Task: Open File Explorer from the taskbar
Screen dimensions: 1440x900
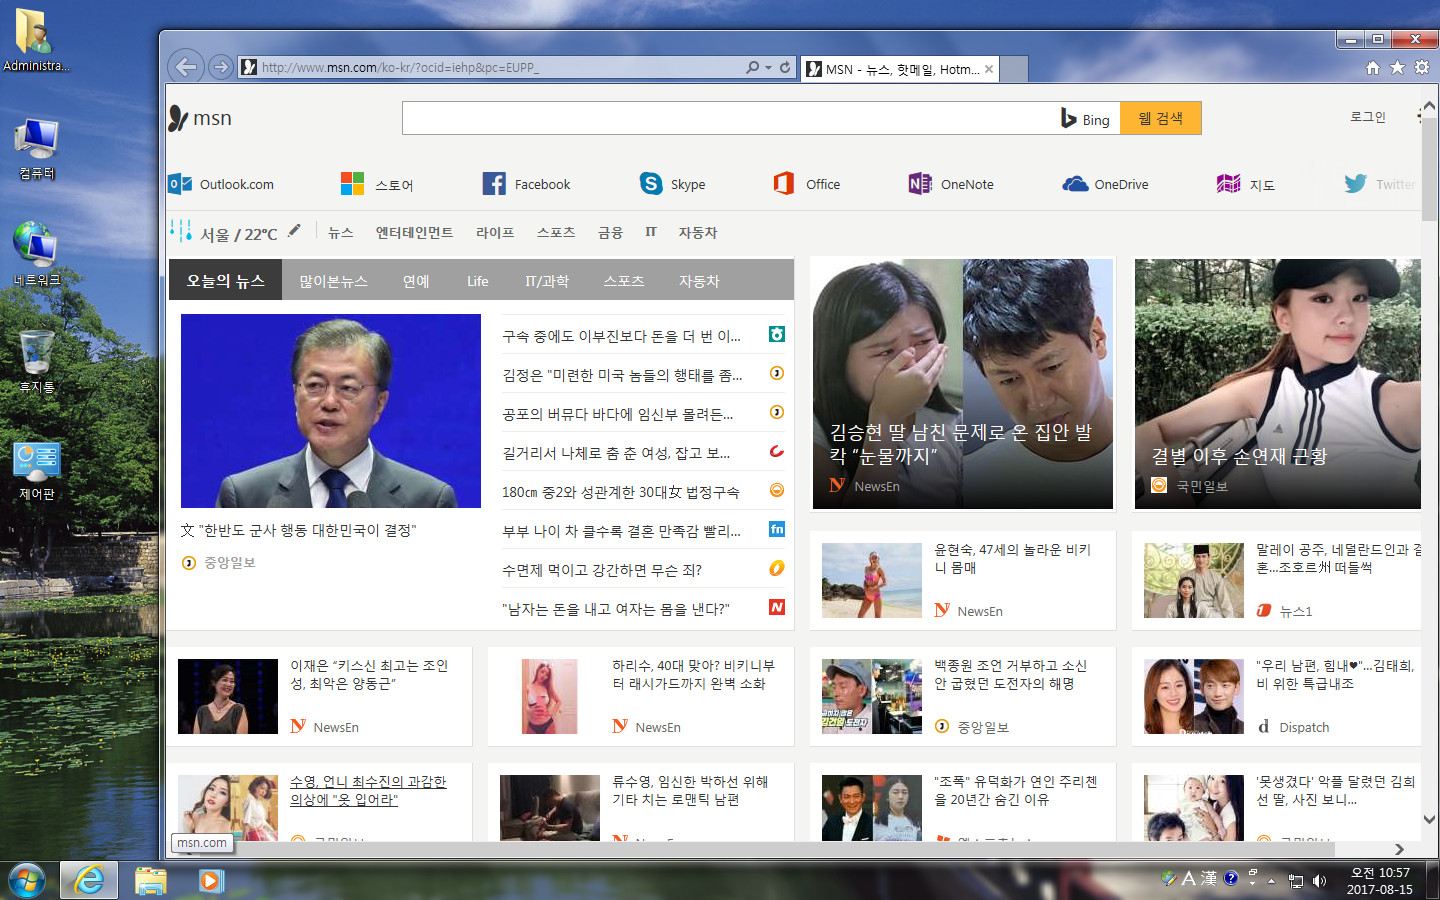Action: pos(151,880)
